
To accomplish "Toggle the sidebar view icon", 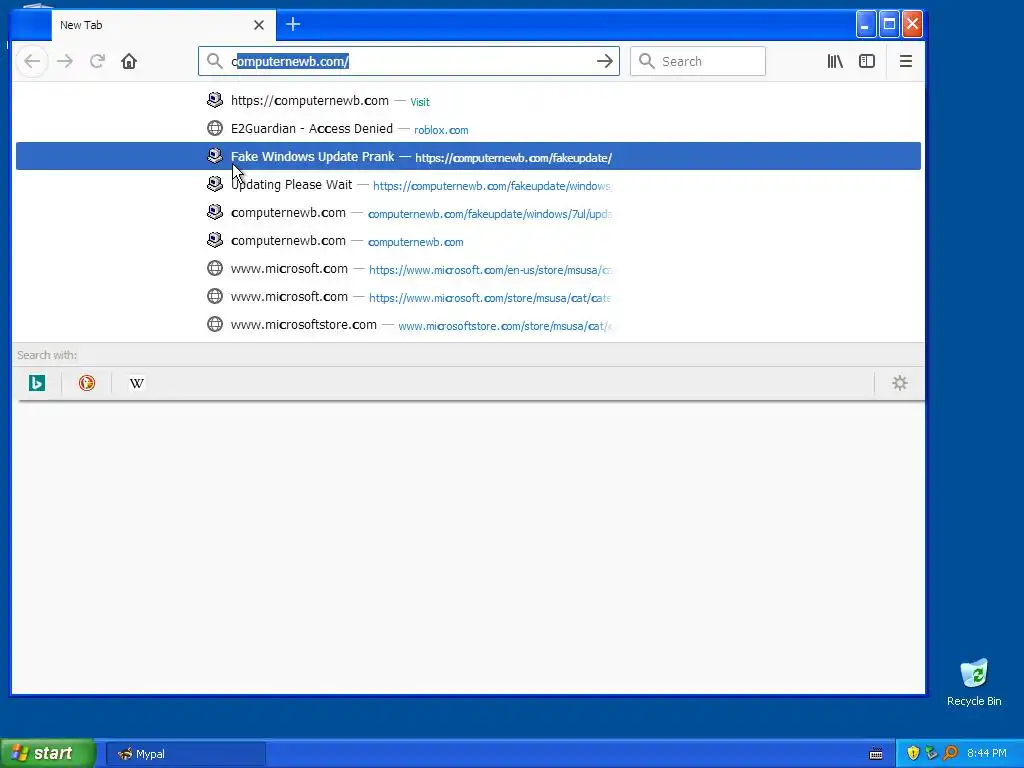I will tap(867, 61).
